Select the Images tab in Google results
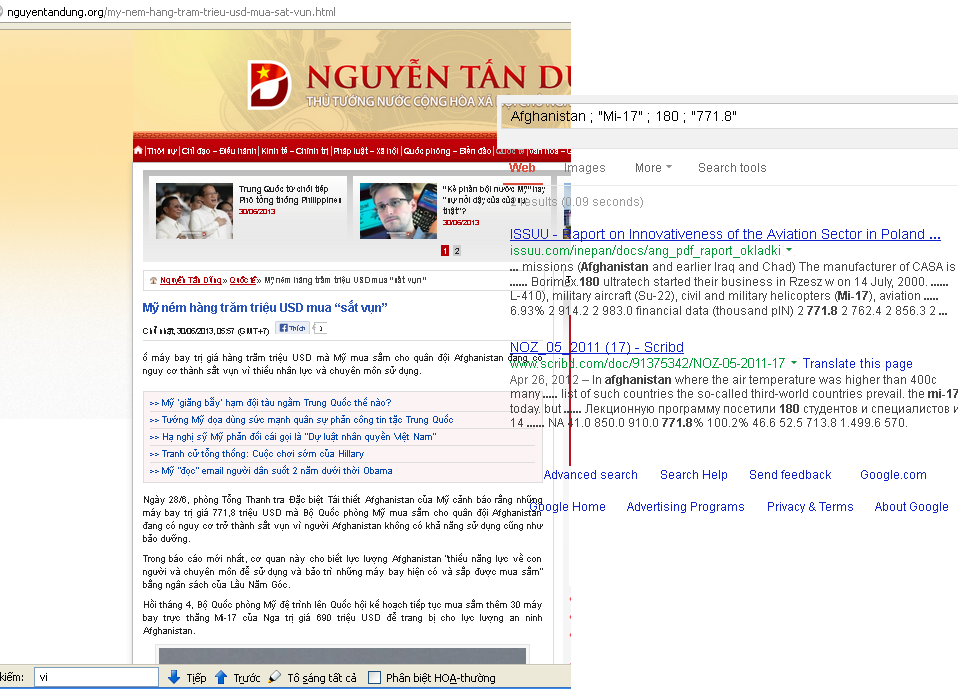Image resolution: width=962 pixels, height=689 pixels. point(585,167)
